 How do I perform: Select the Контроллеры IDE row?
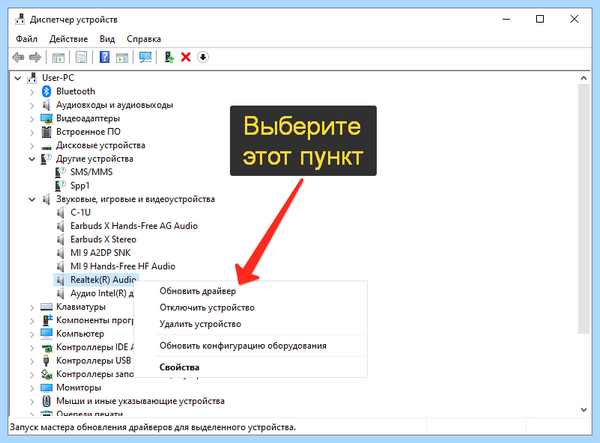[x=95, y=347]
